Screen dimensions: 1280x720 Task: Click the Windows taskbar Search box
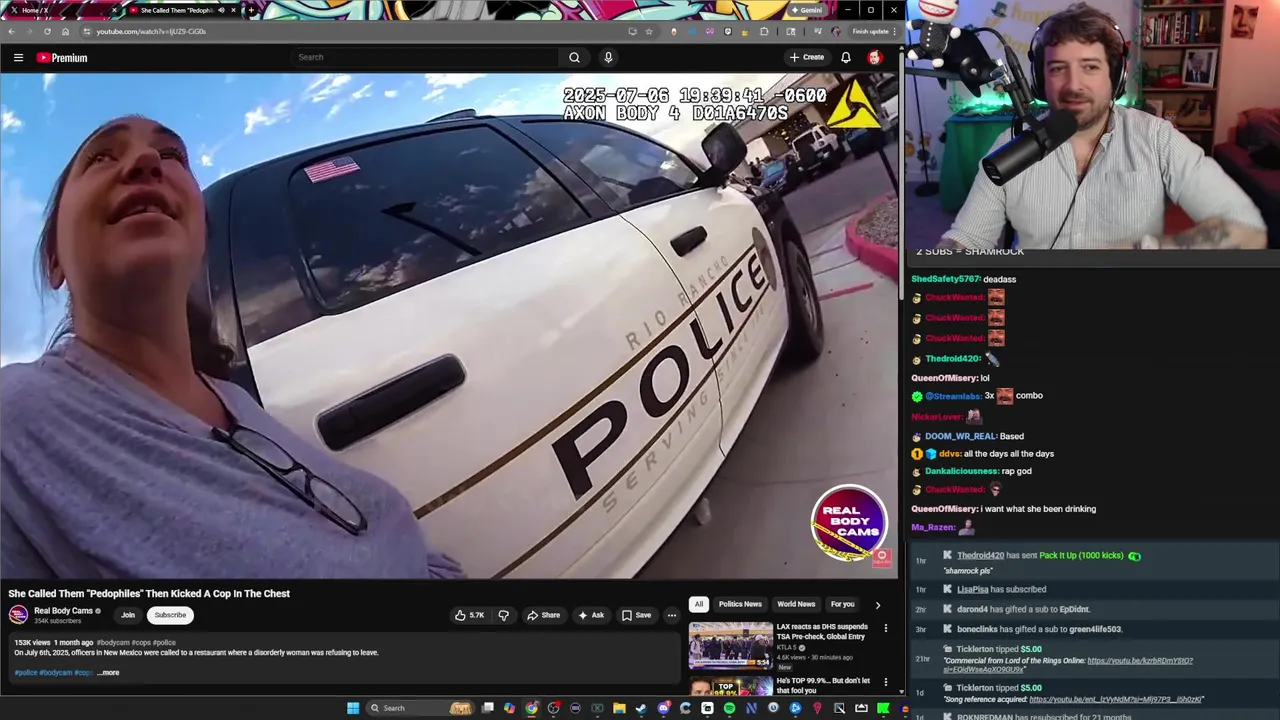pos(420,708)
